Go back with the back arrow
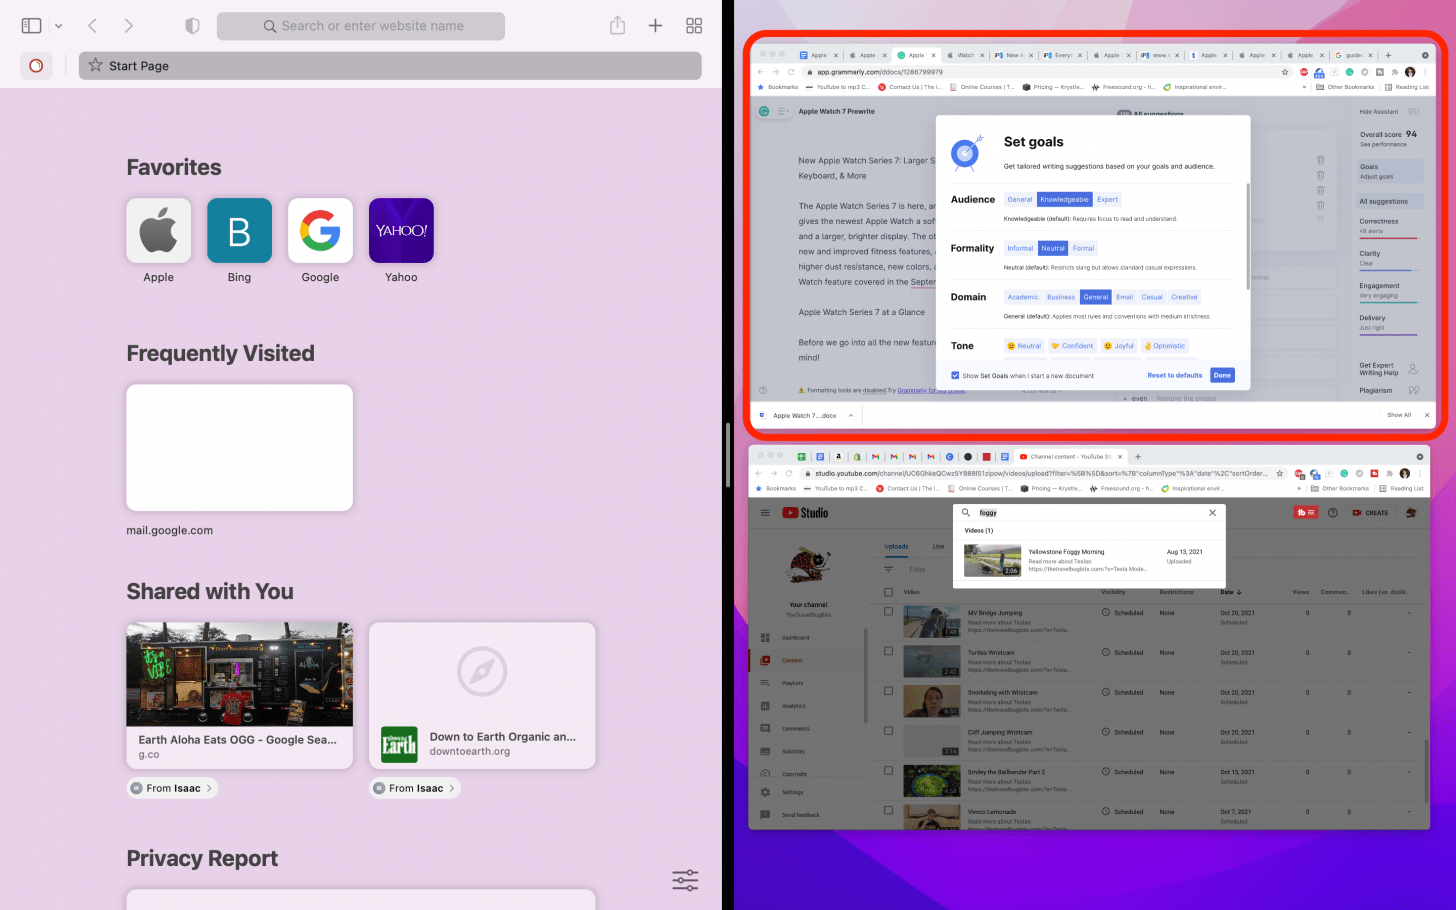The image size is (1456, 910). pos(92,26)
